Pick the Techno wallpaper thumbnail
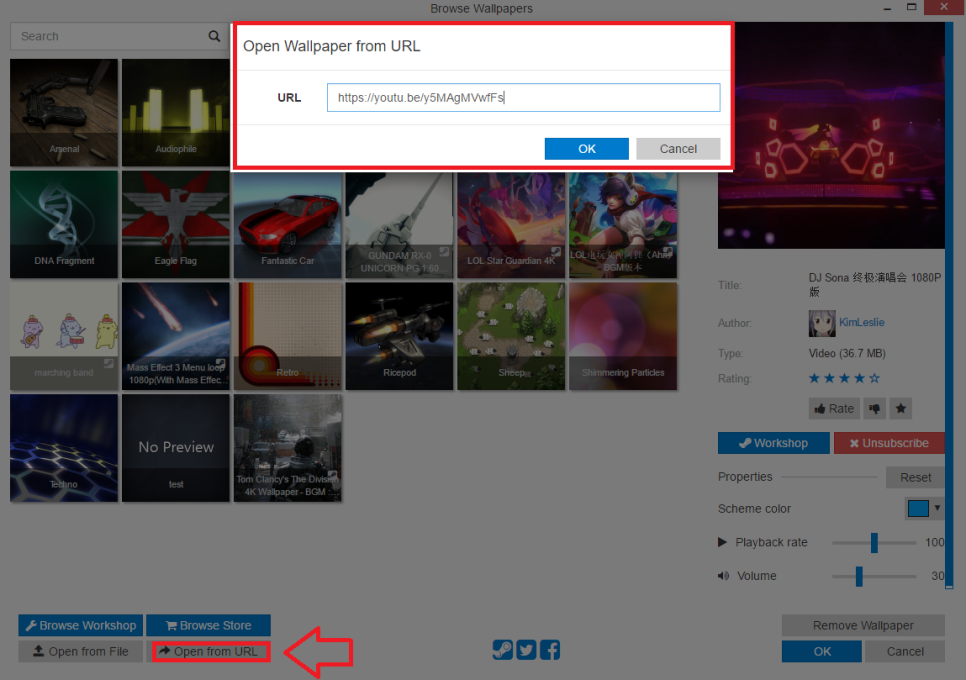Viewport: 966px width, 680px height. [x=64, y=448]
